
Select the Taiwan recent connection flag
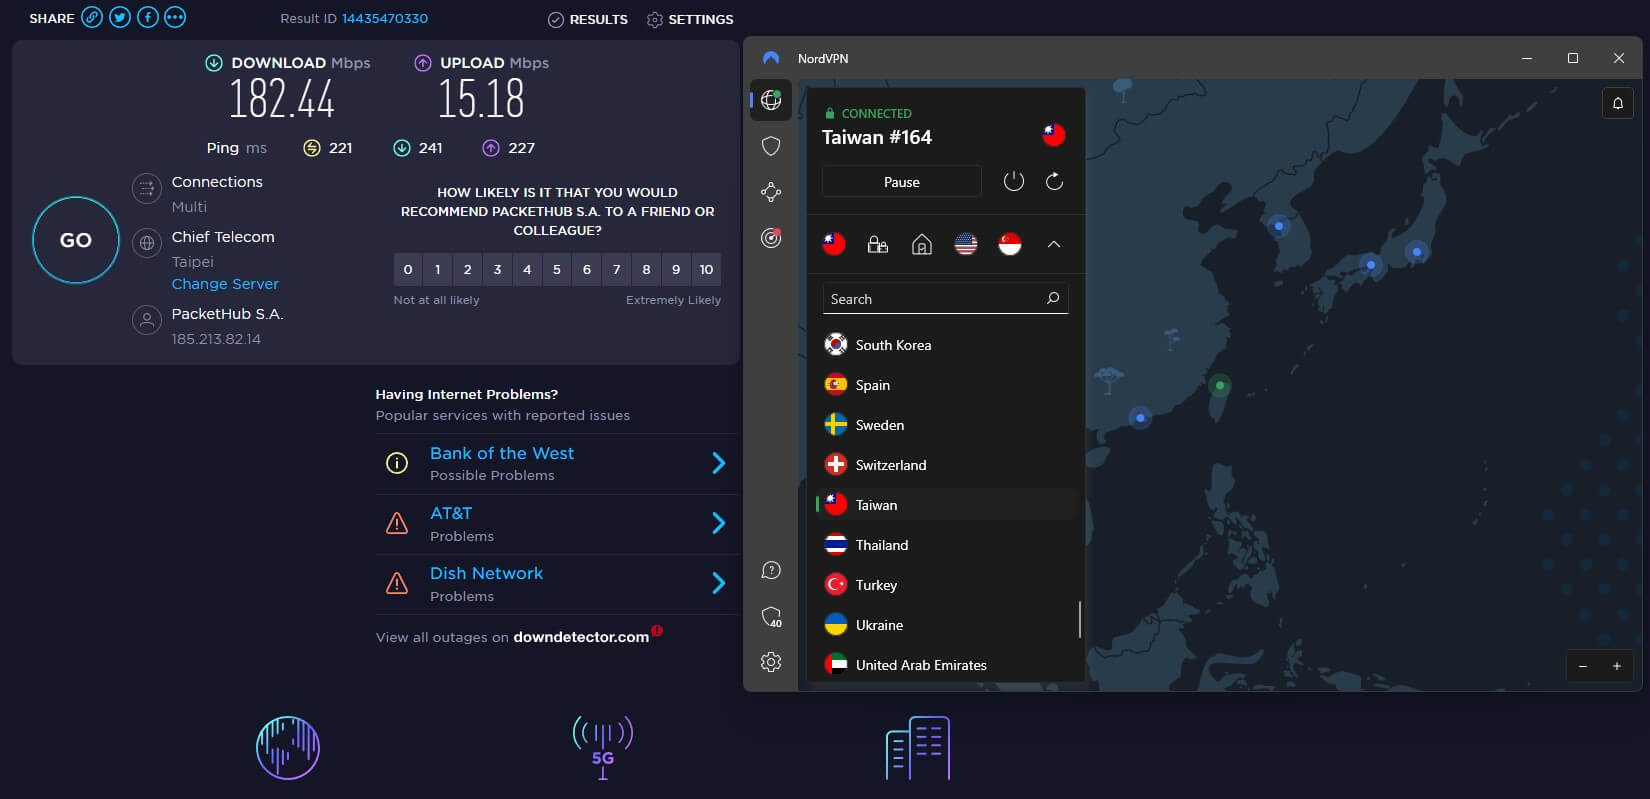click(834, 244)
